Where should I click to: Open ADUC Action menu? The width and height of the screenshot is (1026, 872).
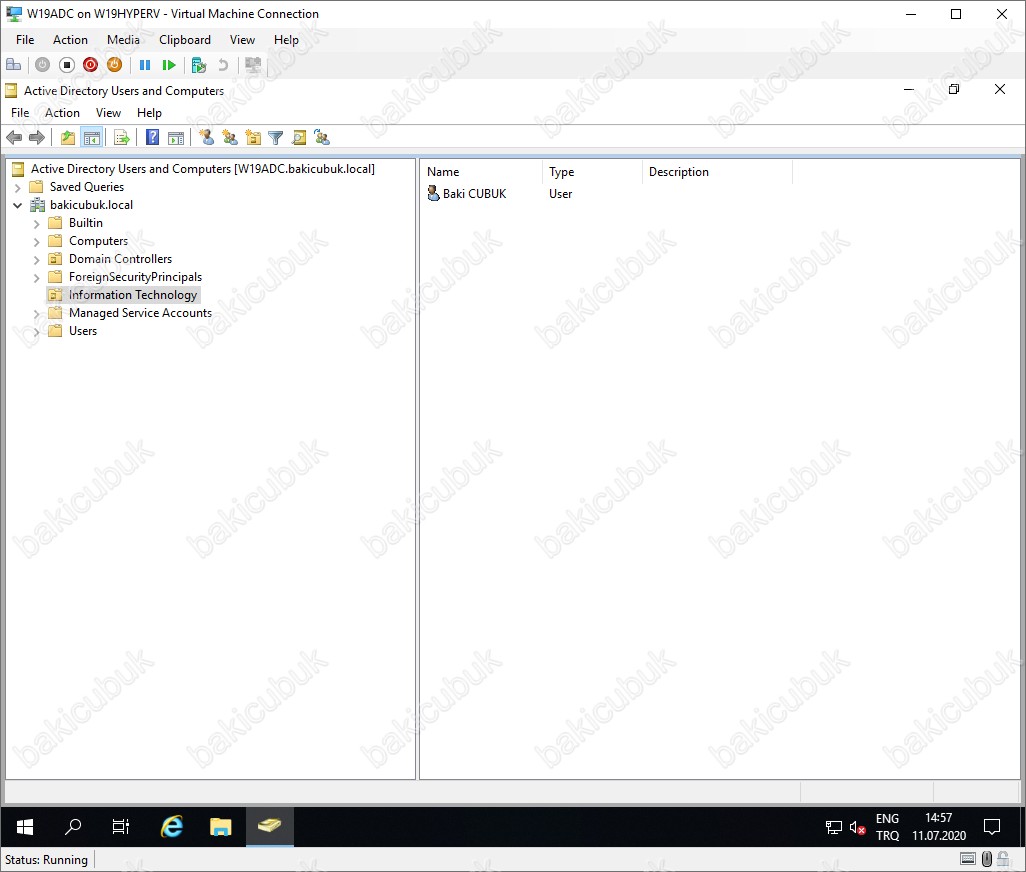[62, 113]
